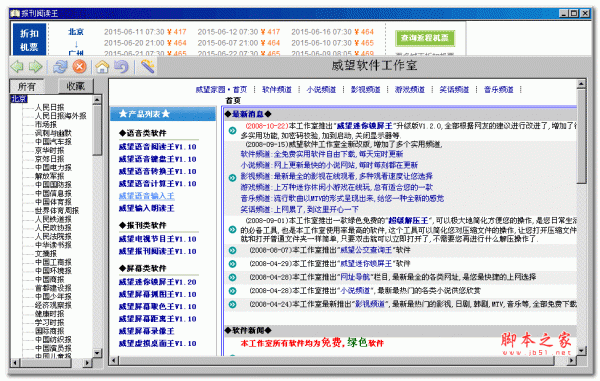Open the 游戏频道 navigation link
The image size is (600, 381).
click(410, 90)
